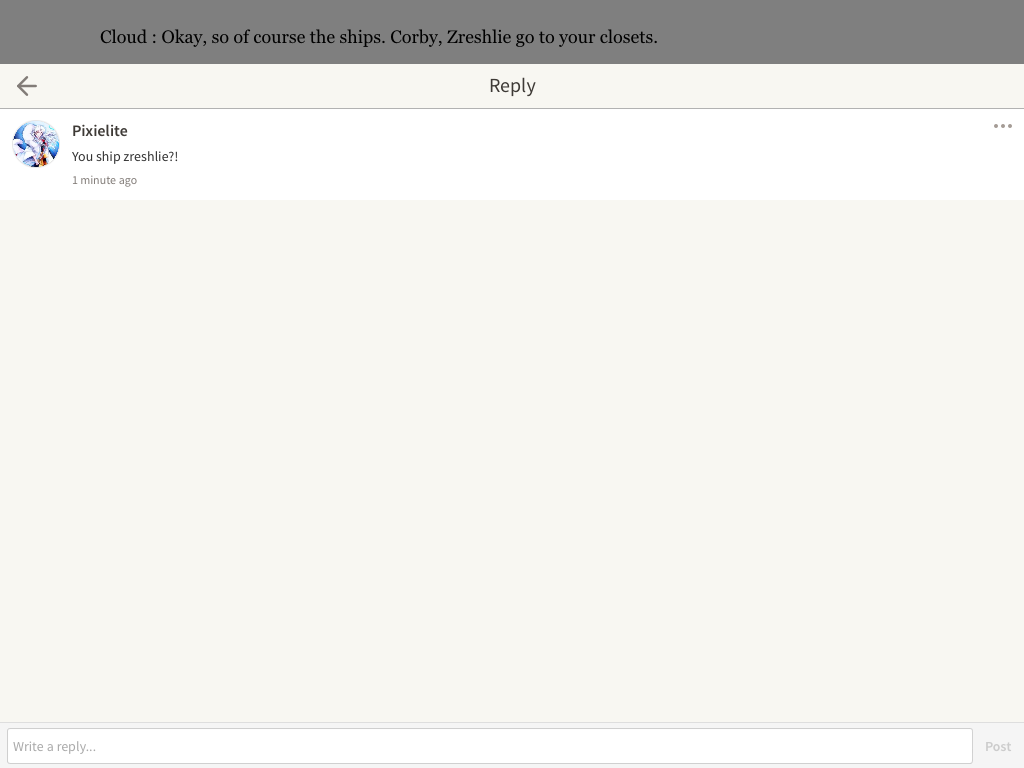The height and width of the screenshot is (768, 1024).
Task: Click the Write a reply input field
Action: (490, 746)
